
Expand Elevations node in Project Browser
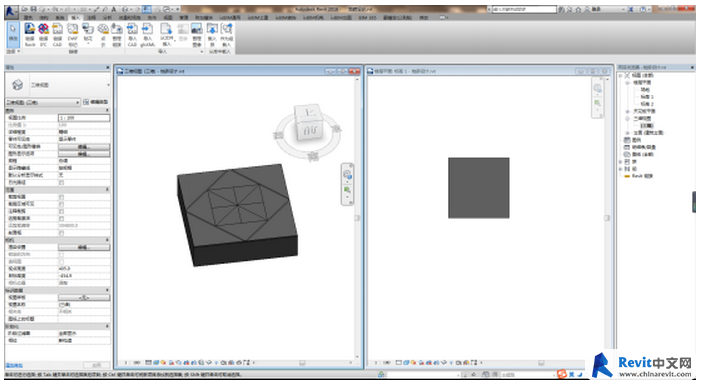(628, 133)
